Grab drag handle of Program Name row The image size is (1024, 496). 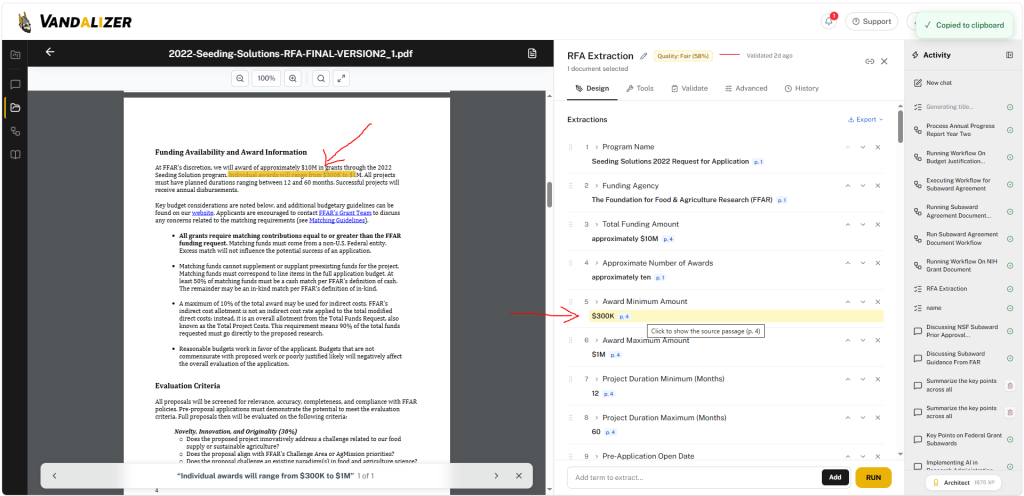(x=571, y=147)
